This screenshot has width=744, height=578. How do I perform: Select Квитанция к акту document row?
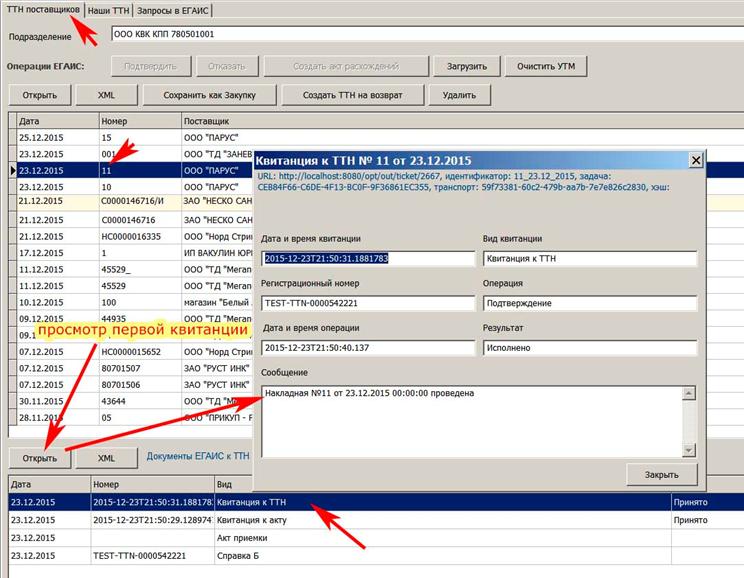[376, 520]
